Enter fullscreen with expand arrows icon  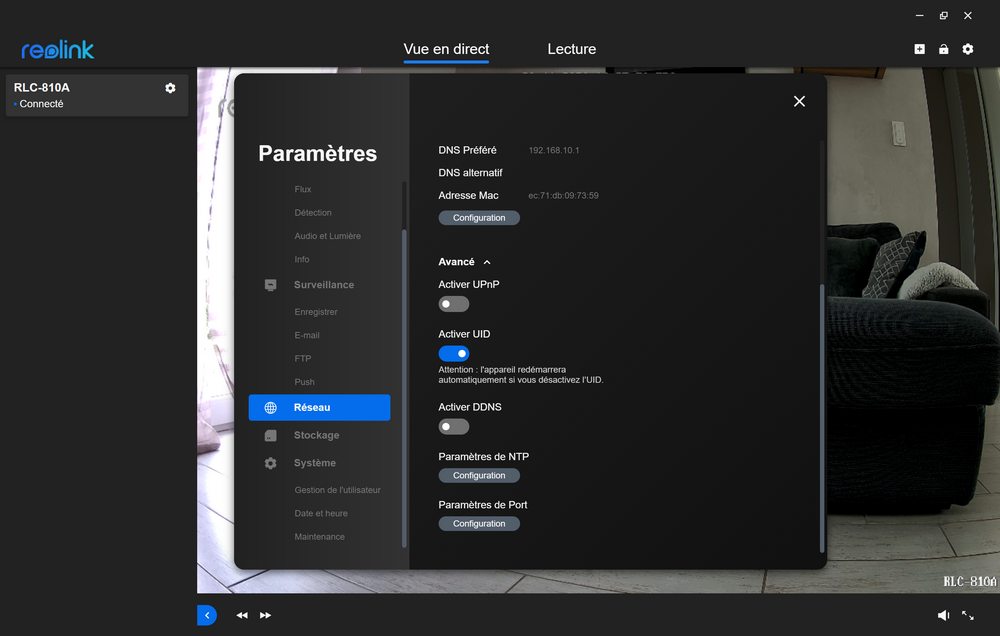[x=968, y=616]
